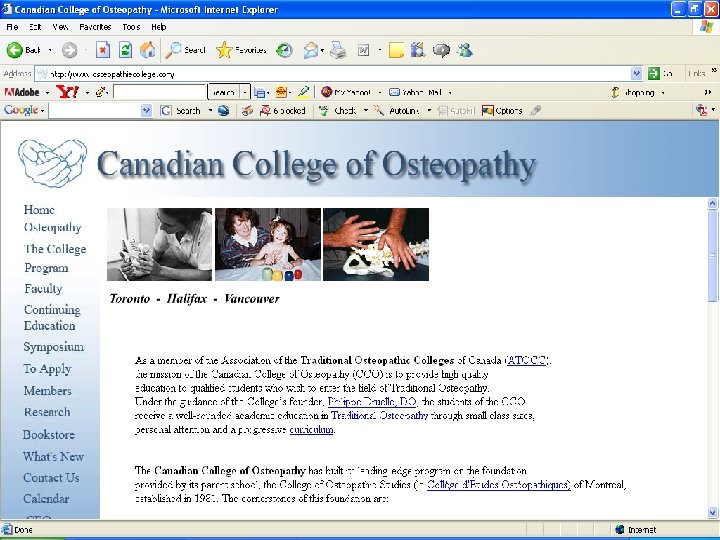Click the Google toolbar globe icon
The height and width of the screenshot is (540, 720).
point(224,111)
